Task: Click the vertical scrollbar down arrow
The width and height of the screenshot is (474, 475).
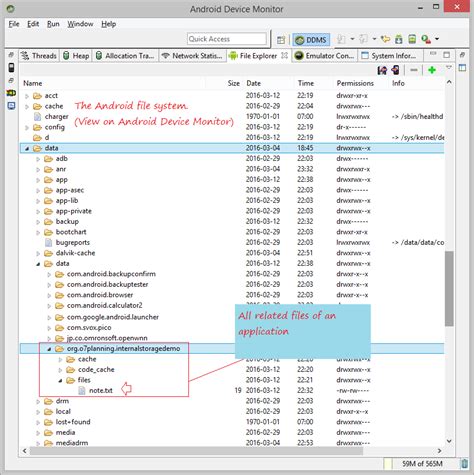Action: [449, 441]
